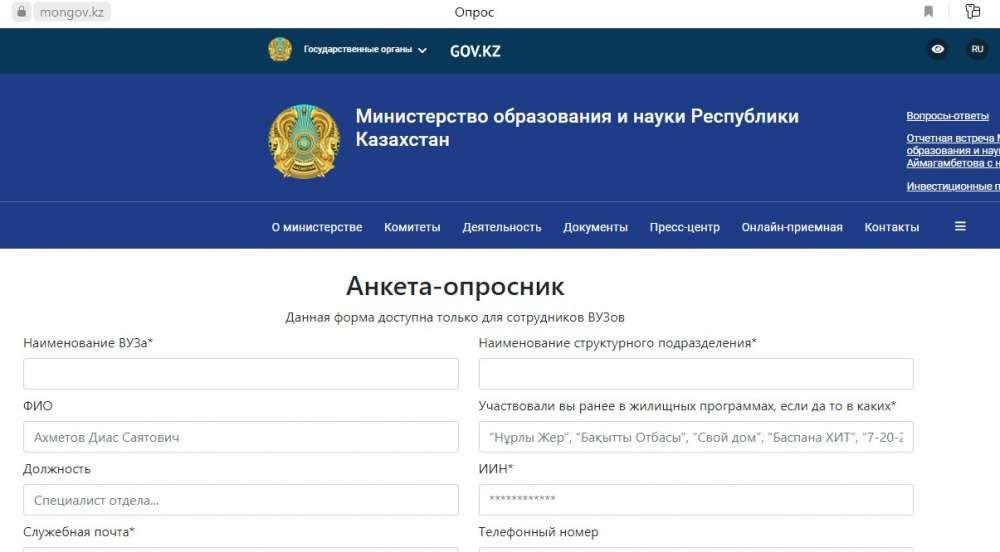Expand the Государственные органы dropdown
This screenshot has height=552, width=1000.
point(365,50)
